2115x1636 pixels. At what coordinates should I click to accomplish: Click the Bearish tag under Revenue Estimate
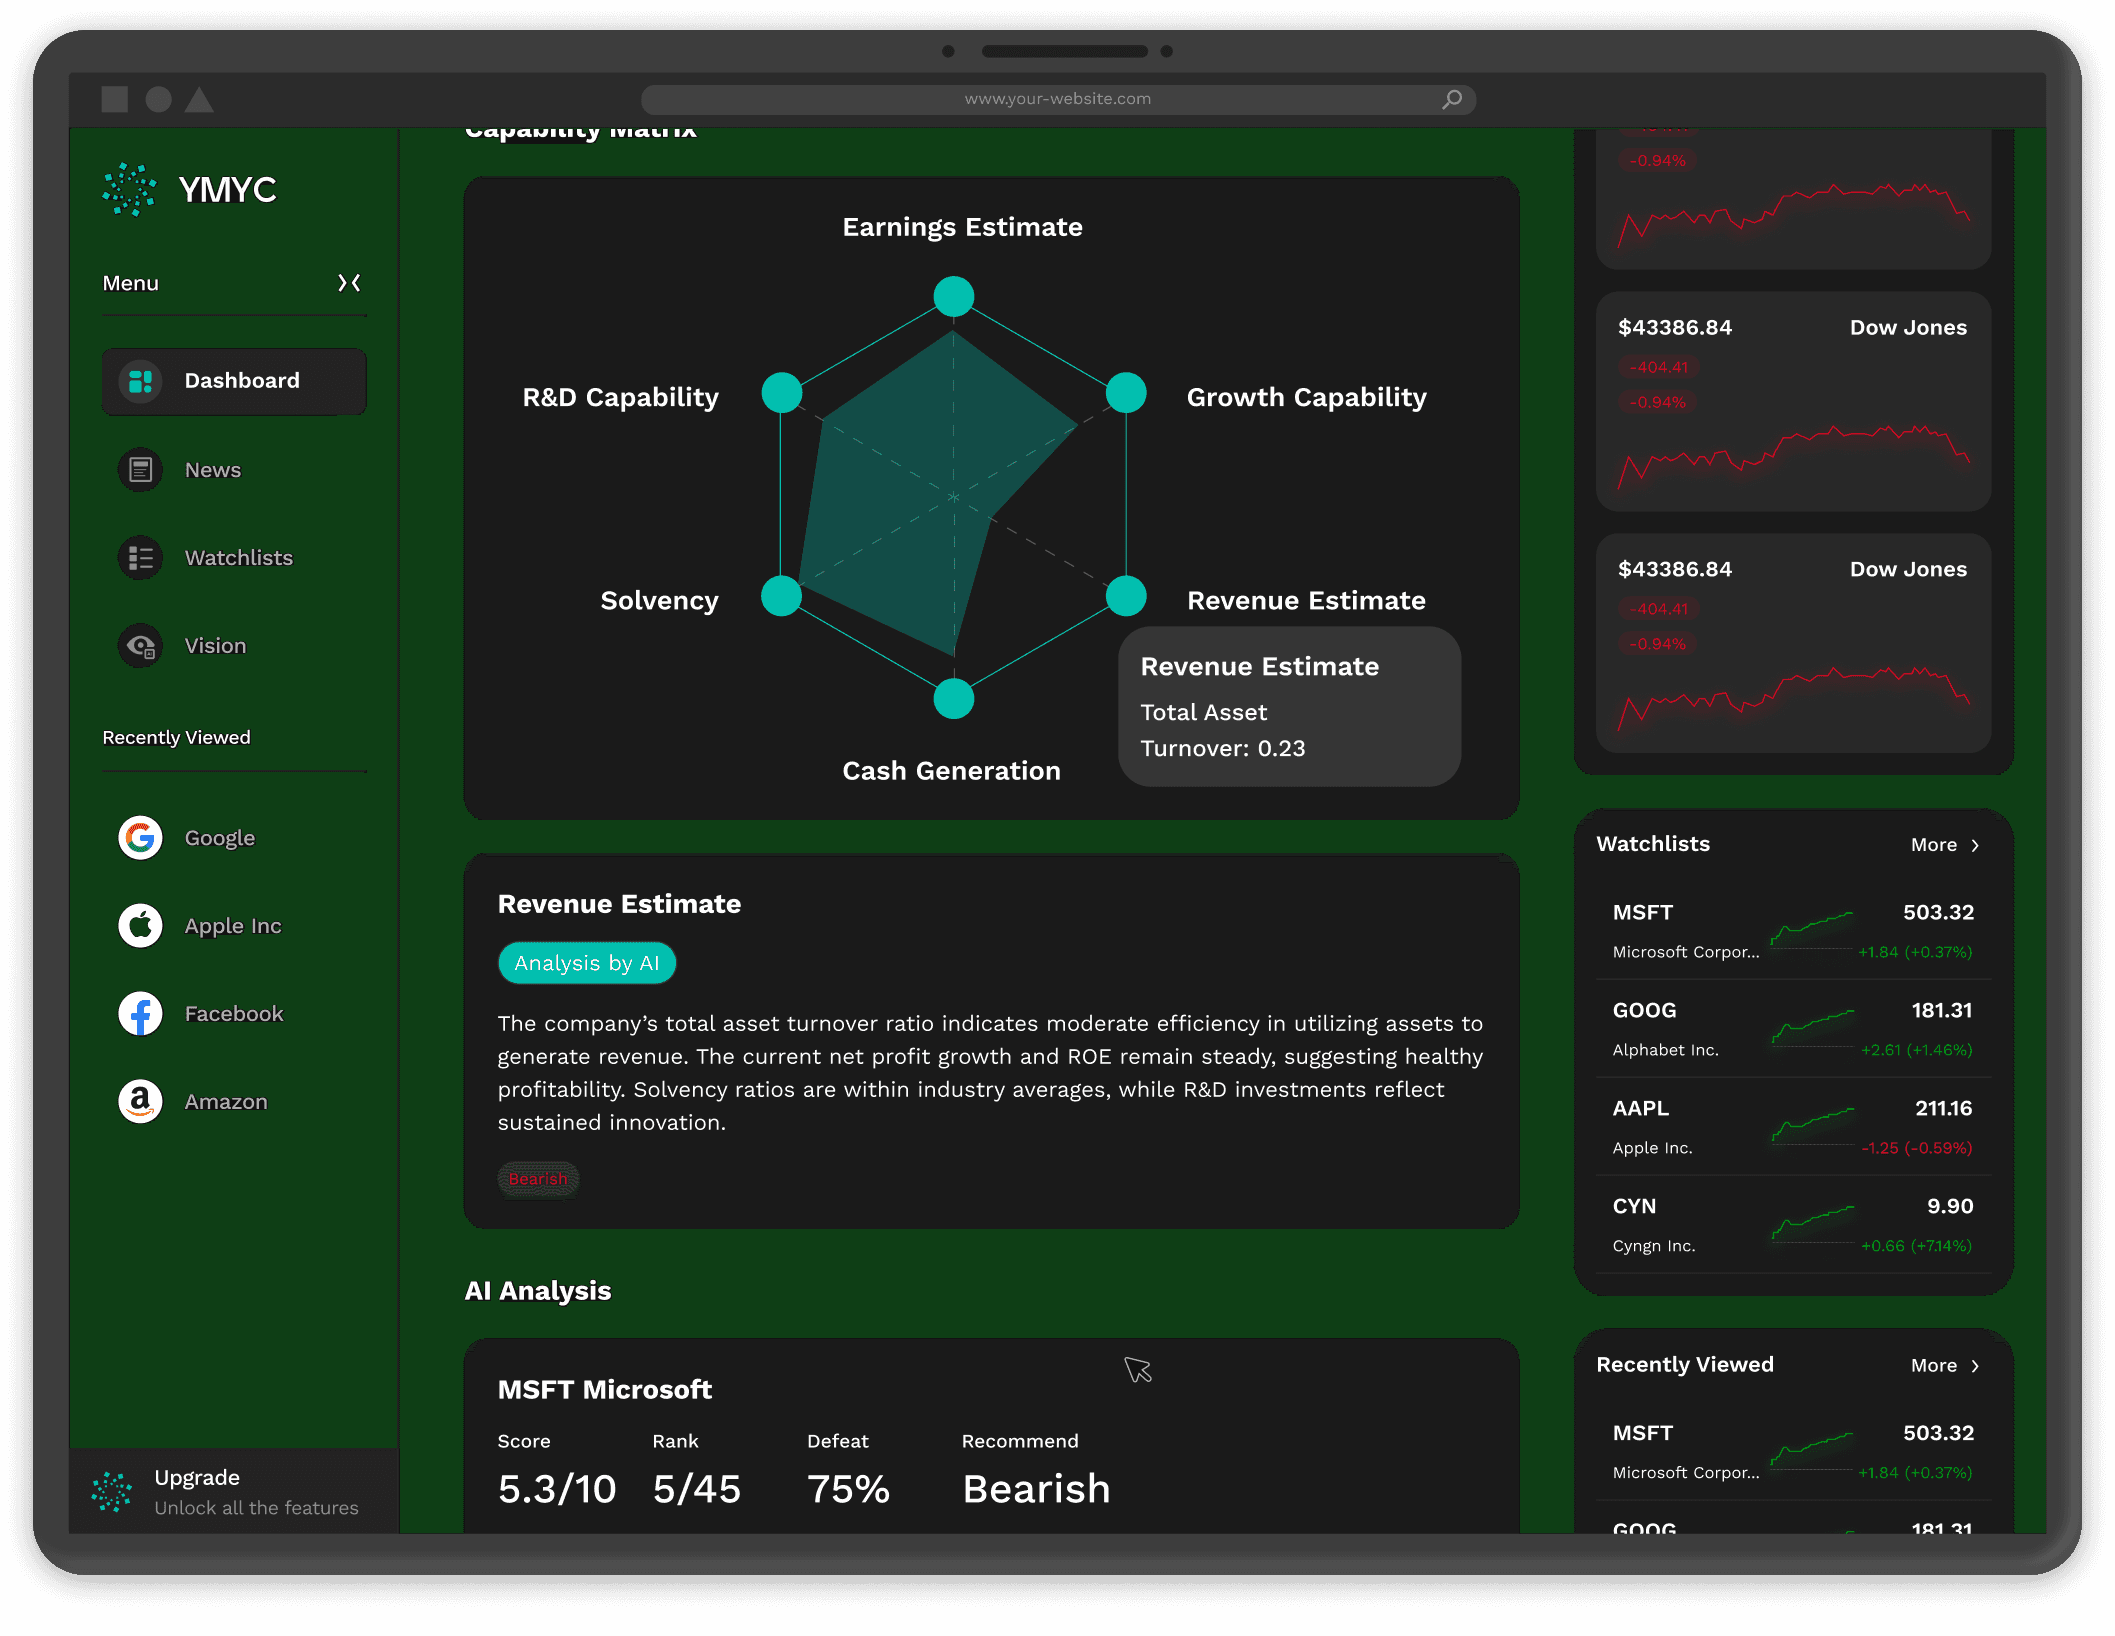pos(538,1179)
